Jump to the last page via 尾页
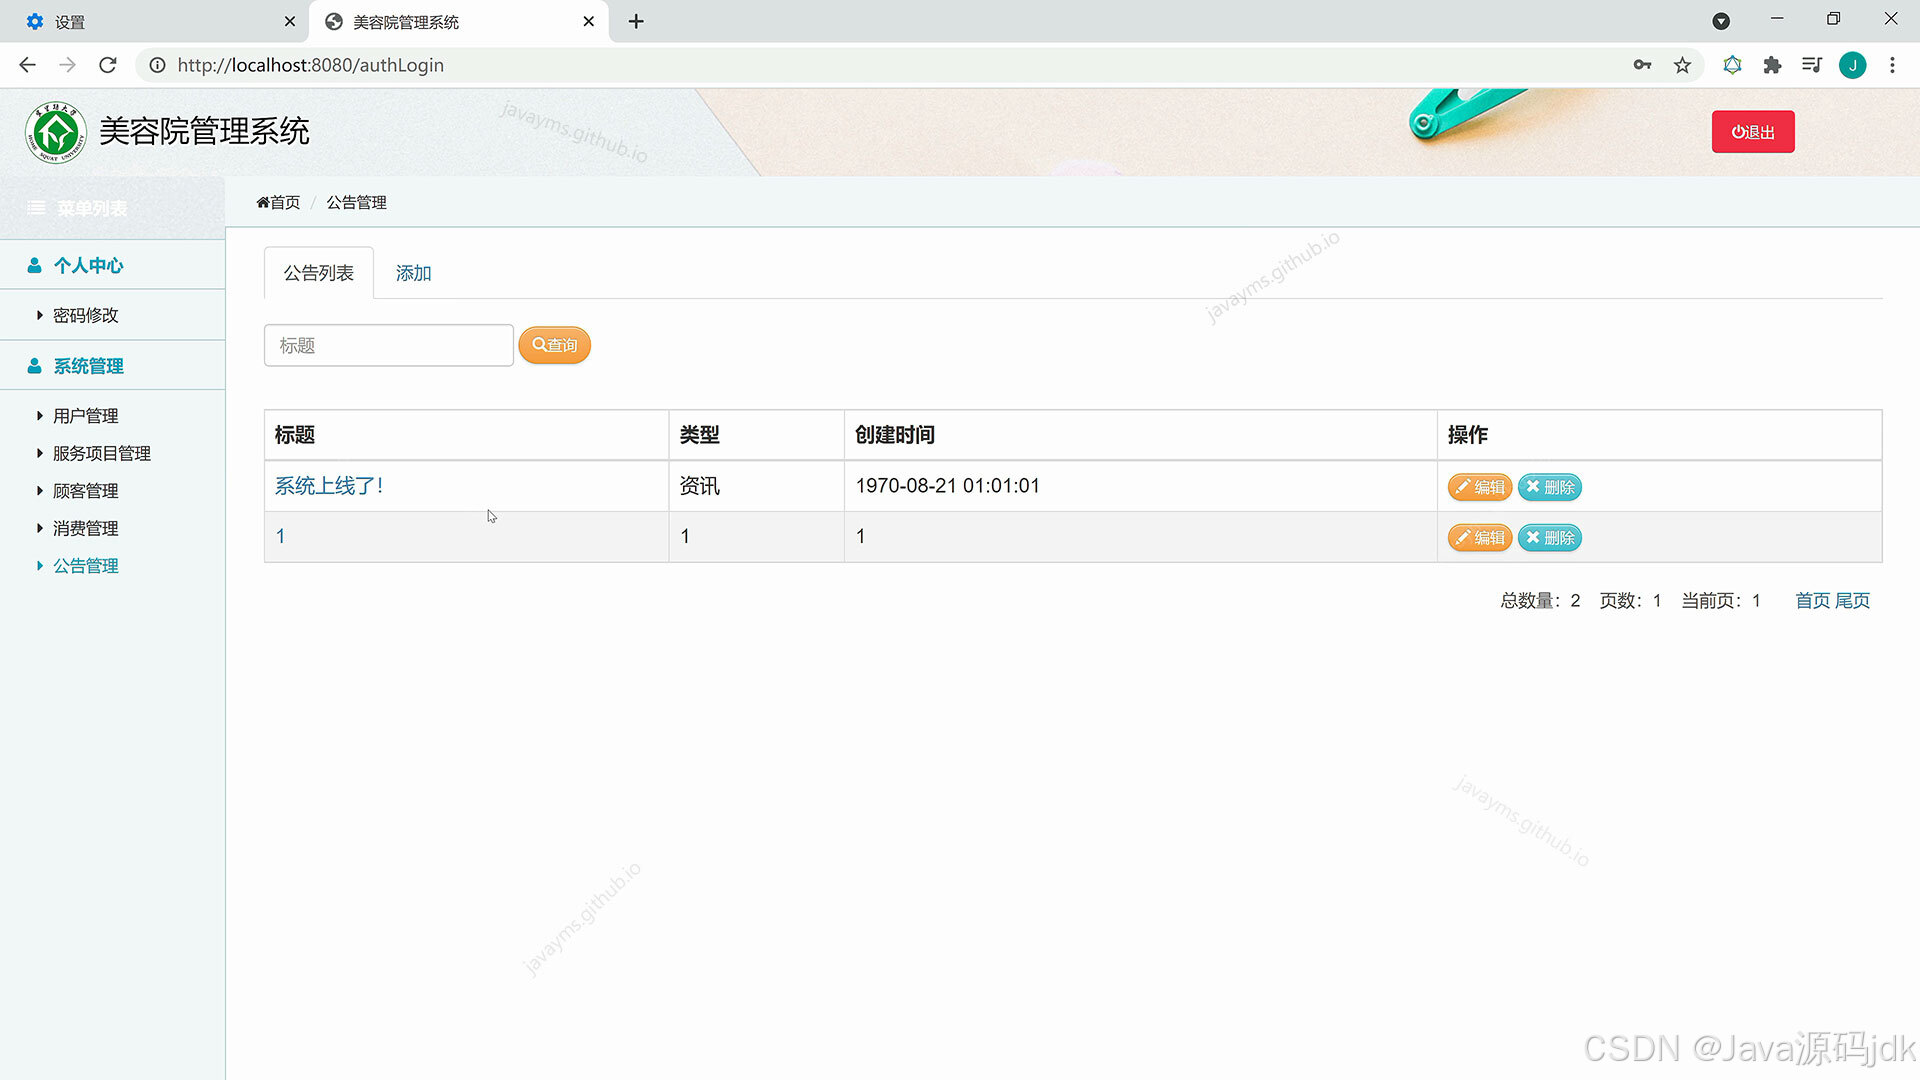 [x=1853, y=601]
